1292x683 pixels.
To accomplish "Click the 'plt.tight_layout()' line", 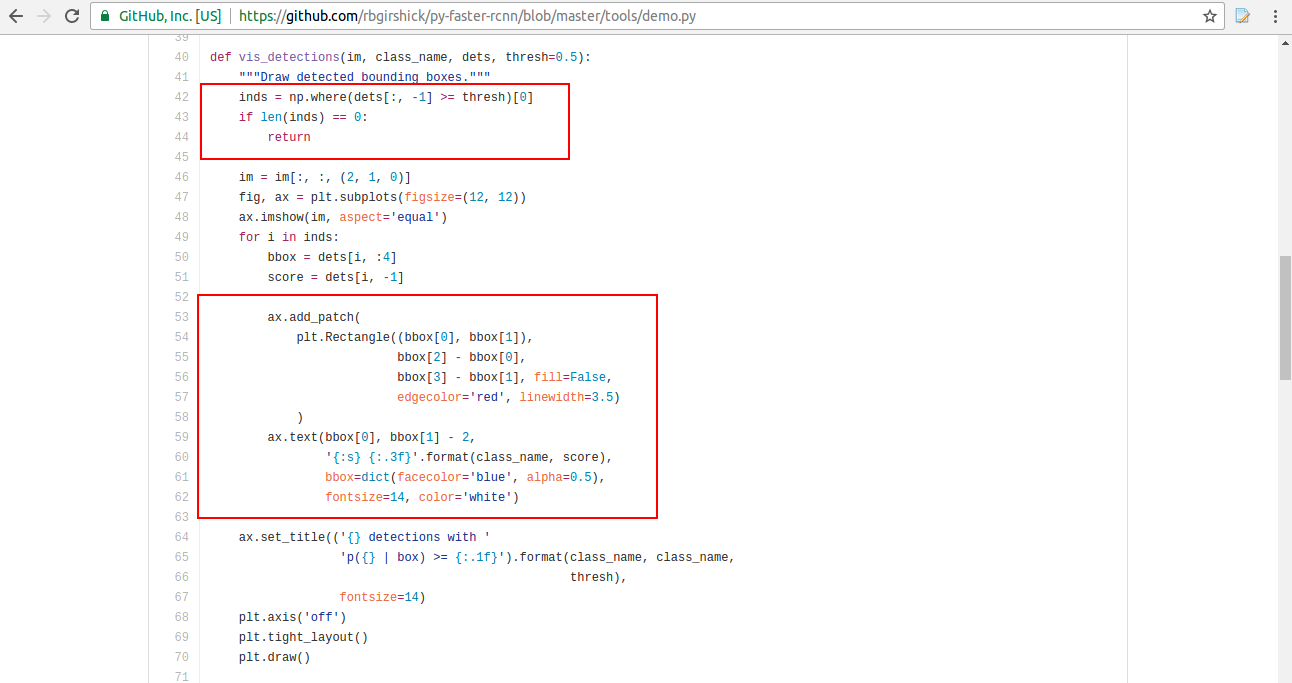I will pos(303,637).
